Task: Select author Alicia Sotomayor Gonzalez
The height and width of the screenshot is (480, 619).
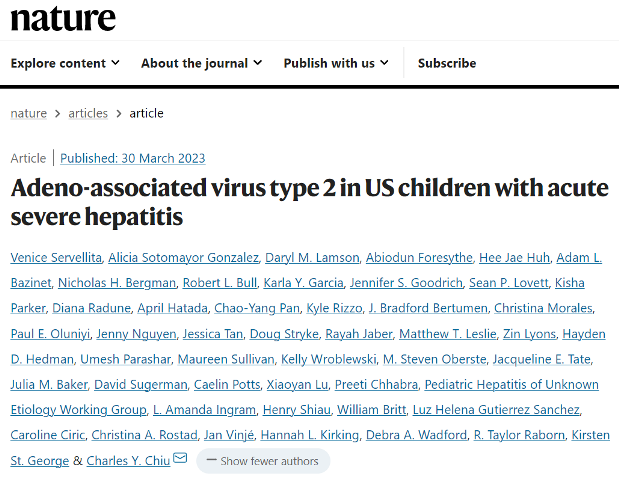Action: pyautogui.click(x=184, y=258)
